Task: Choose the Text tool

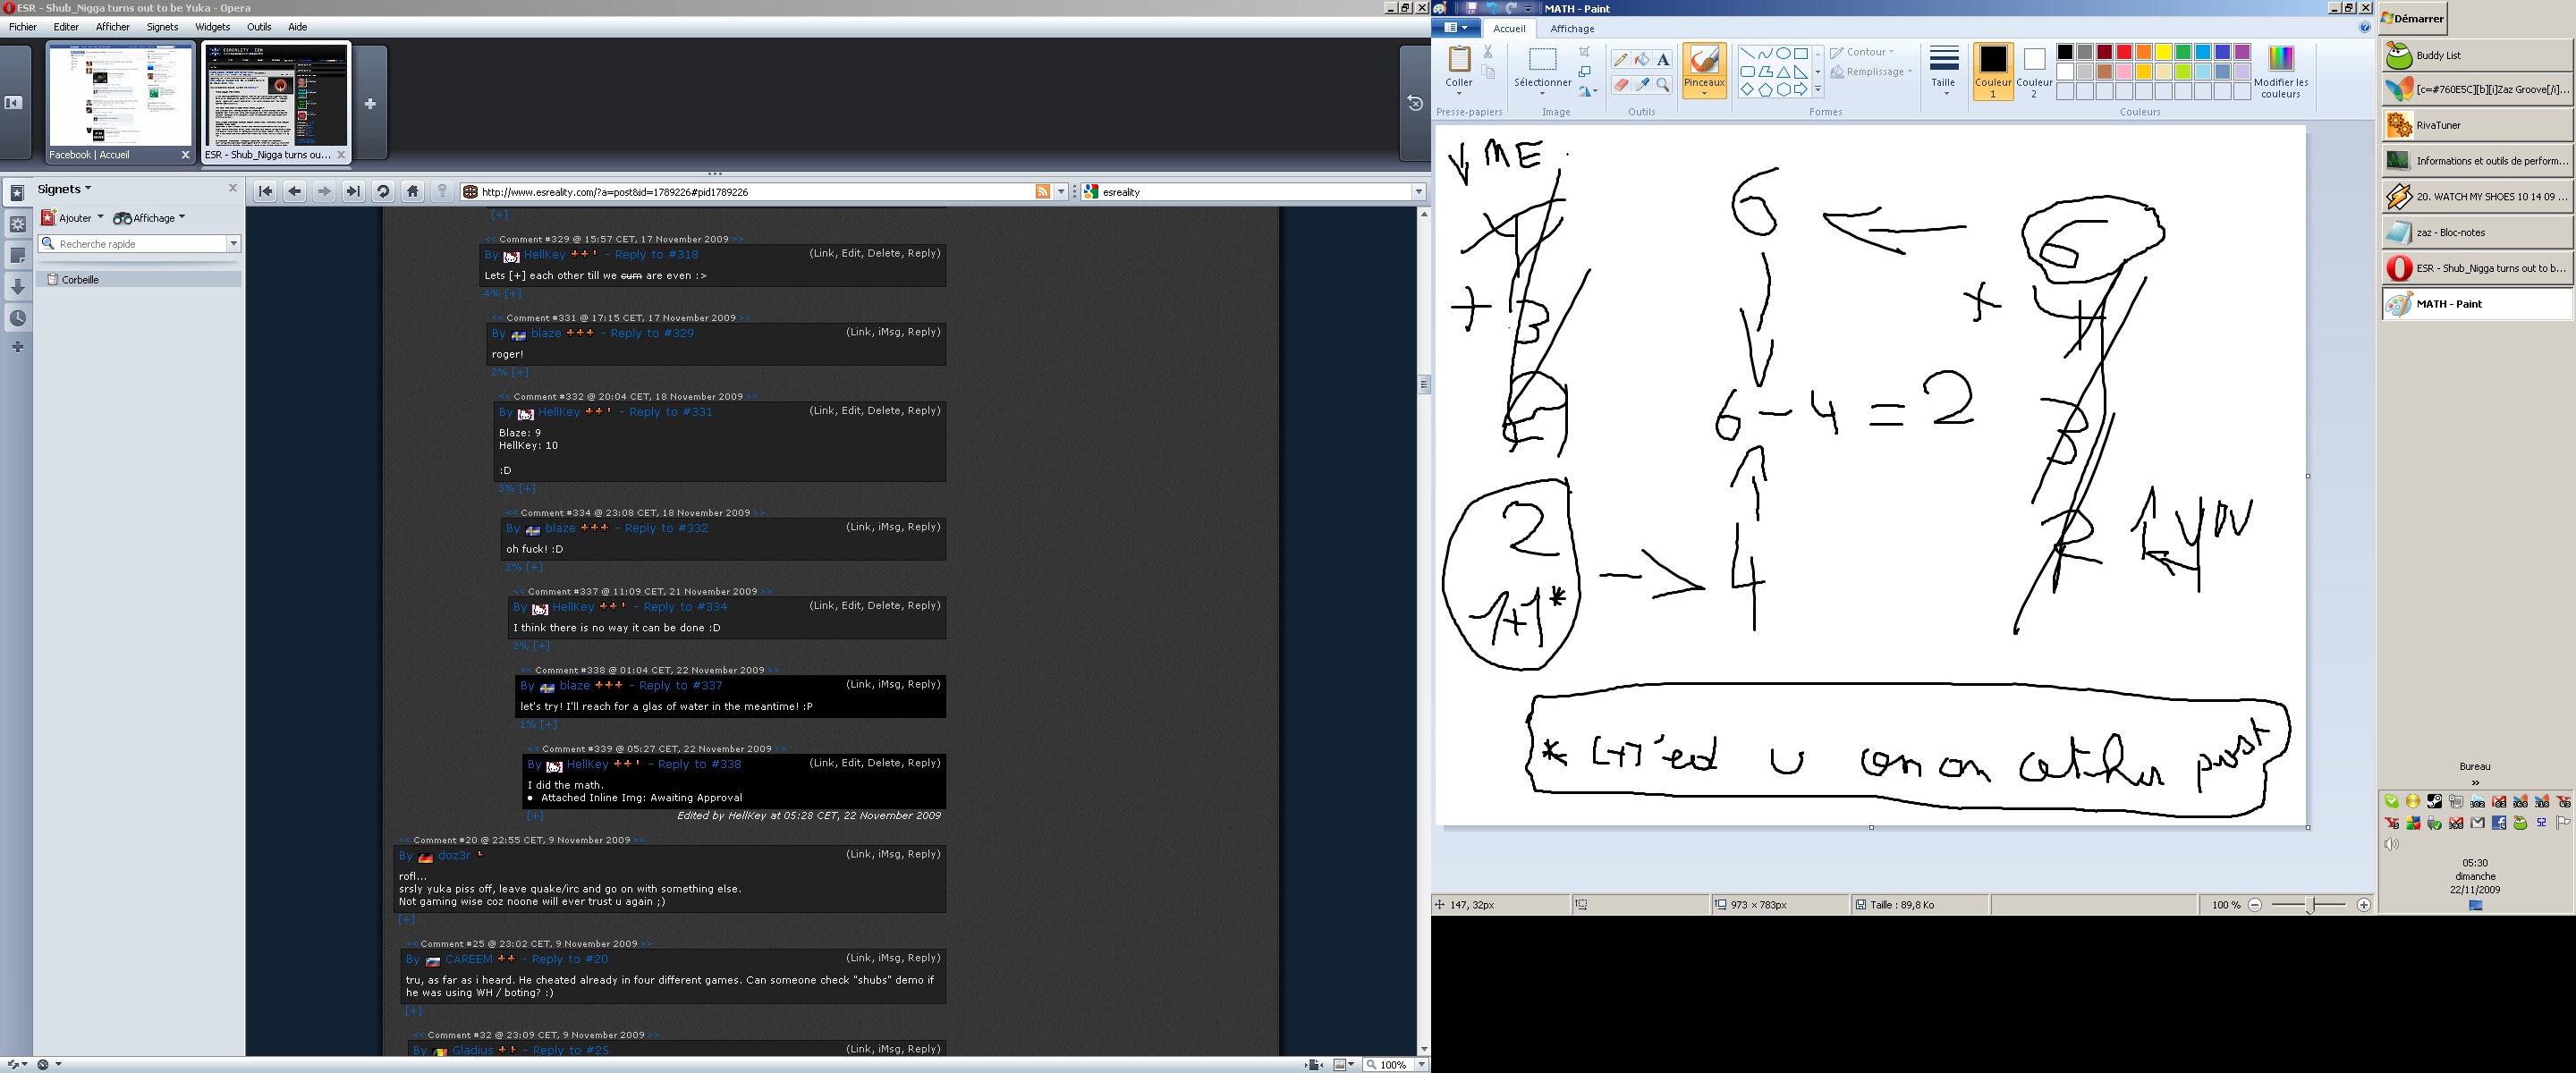Action: 1662,60
